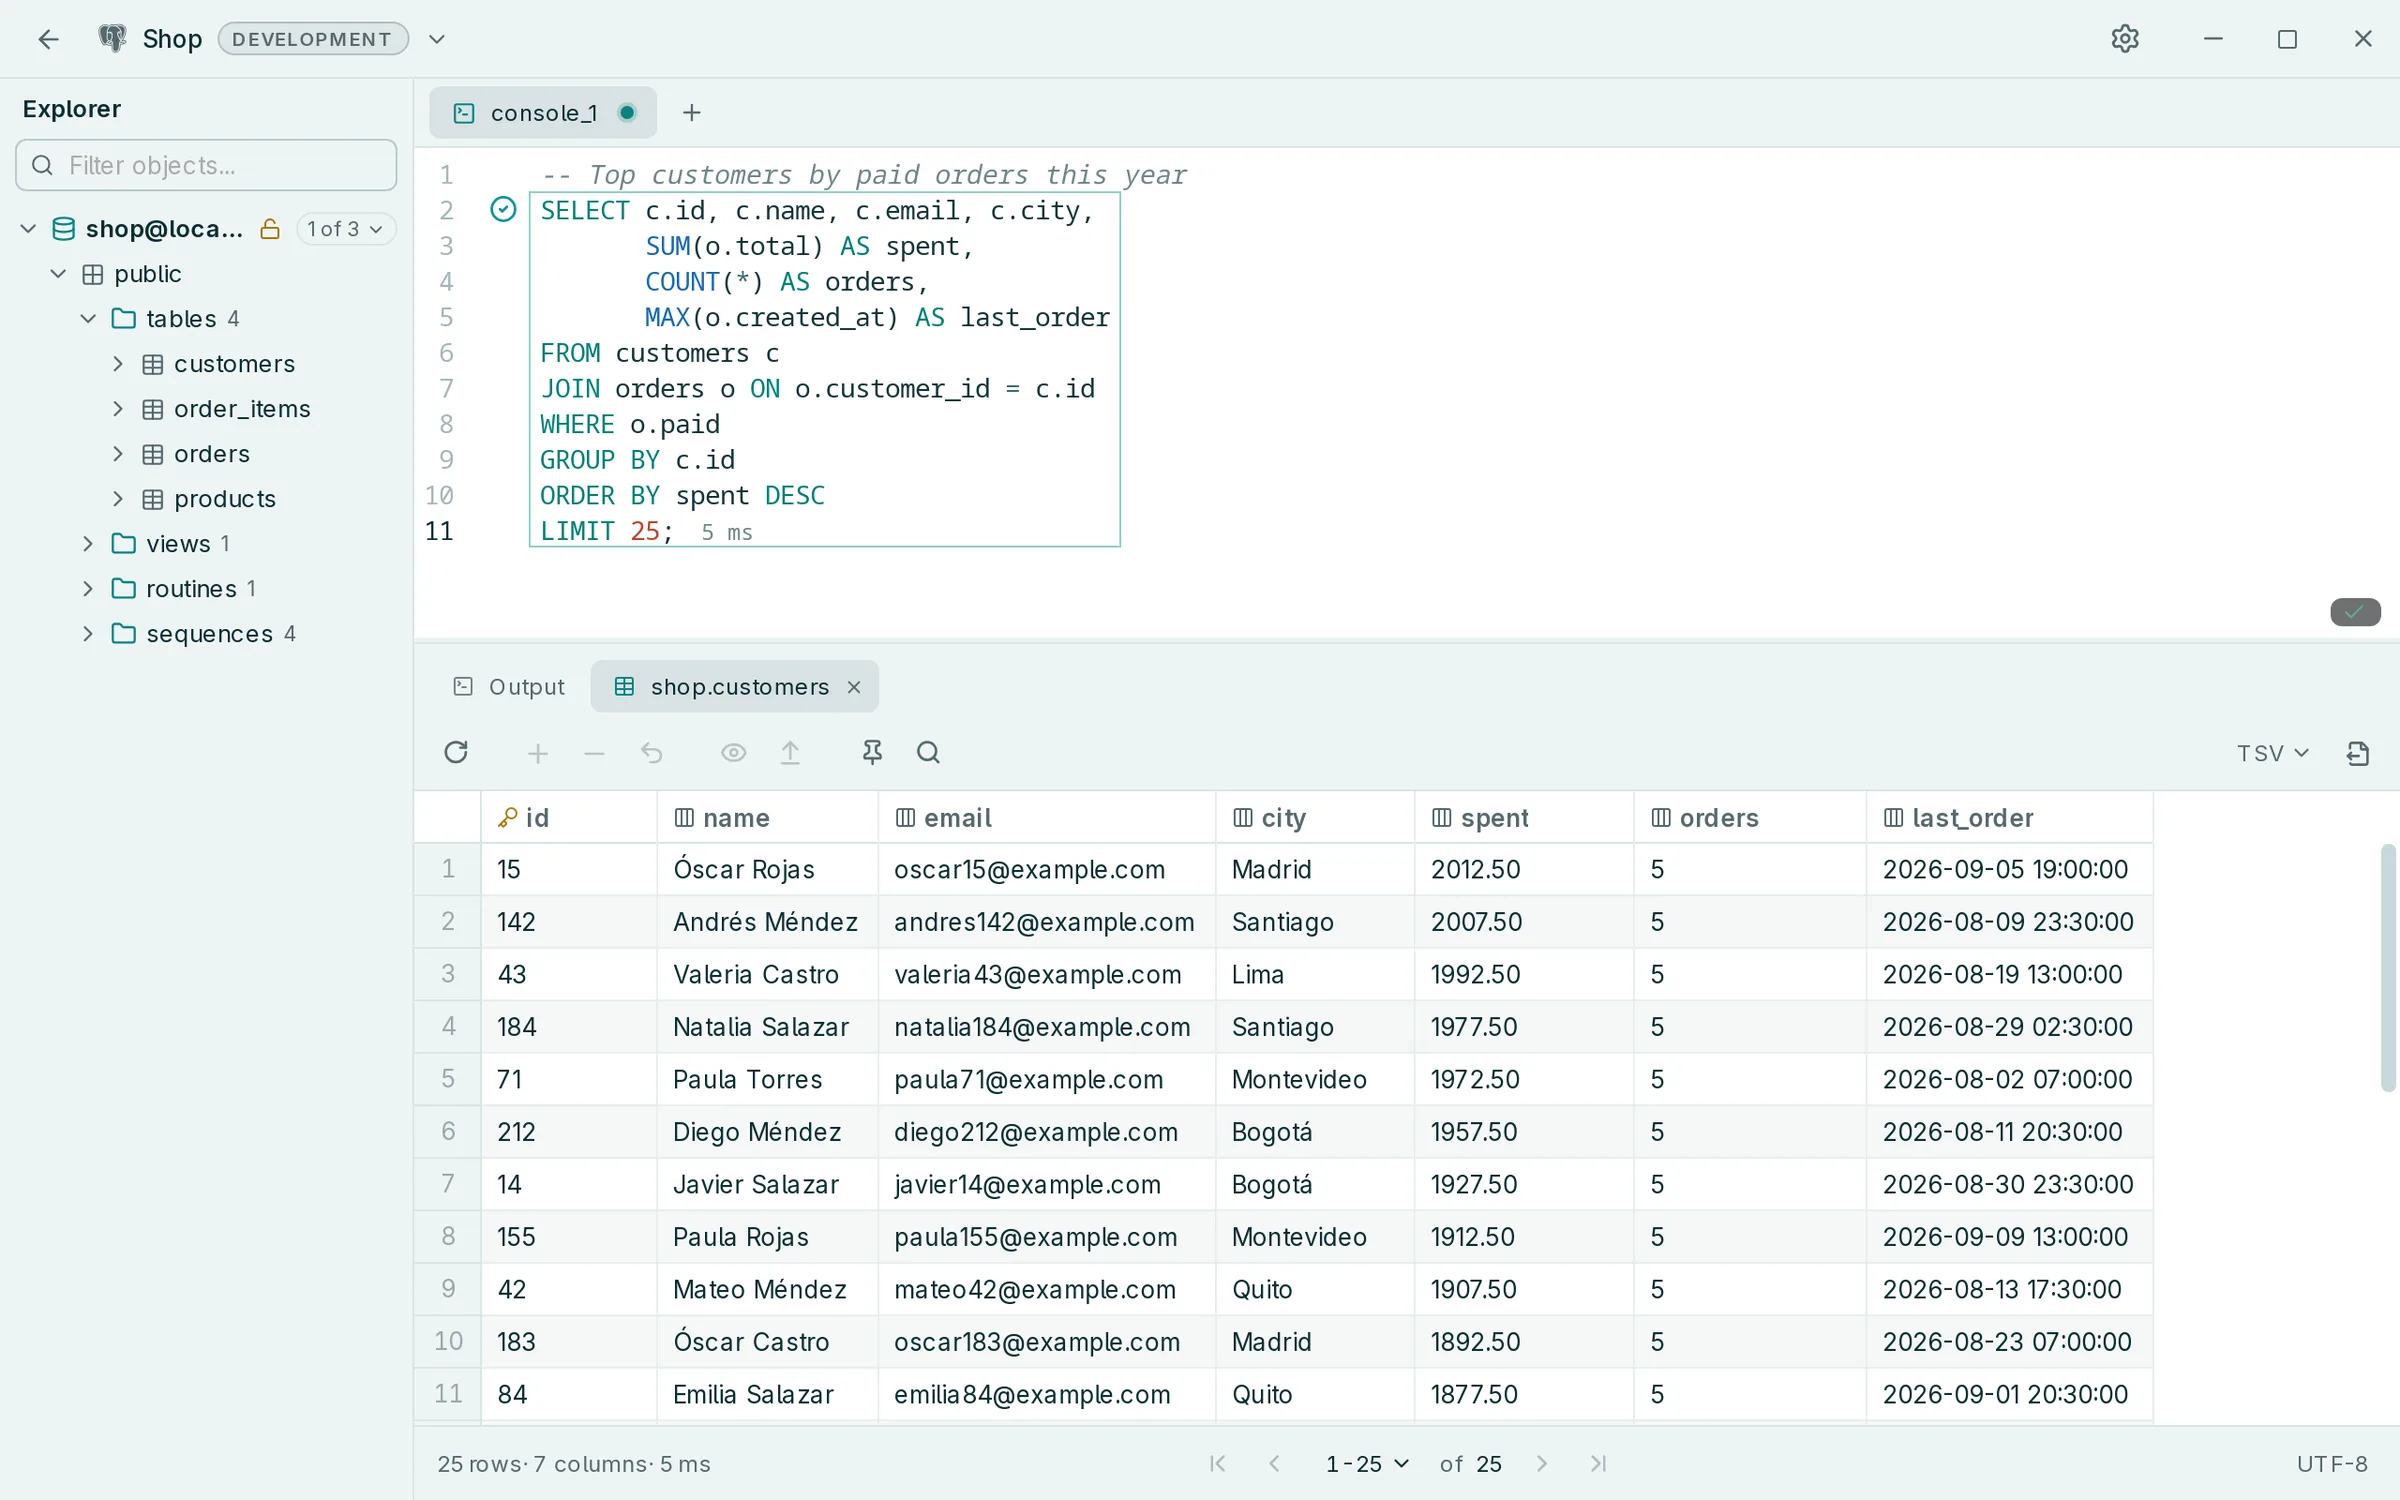Click the green checkmark inspection badge in editor
This screenshot has height=1500, width=2400.
(2355, 612)
